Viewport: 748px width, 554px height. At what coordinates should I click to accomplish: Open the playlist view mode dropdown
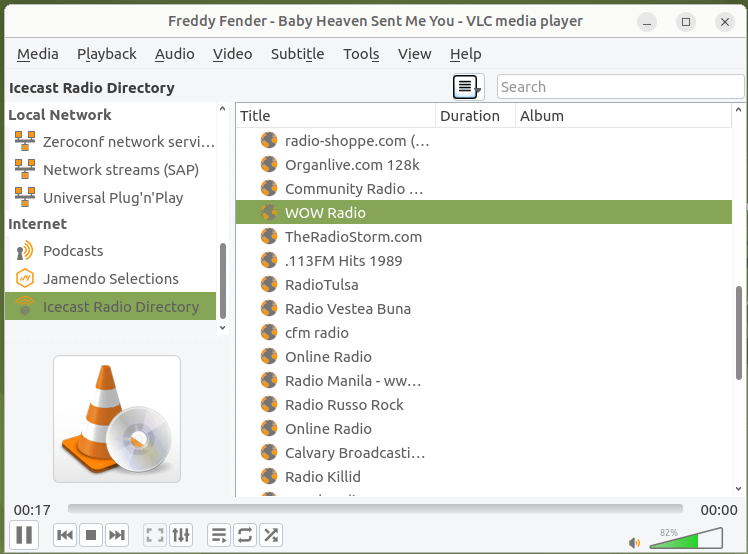pos(468,87)
